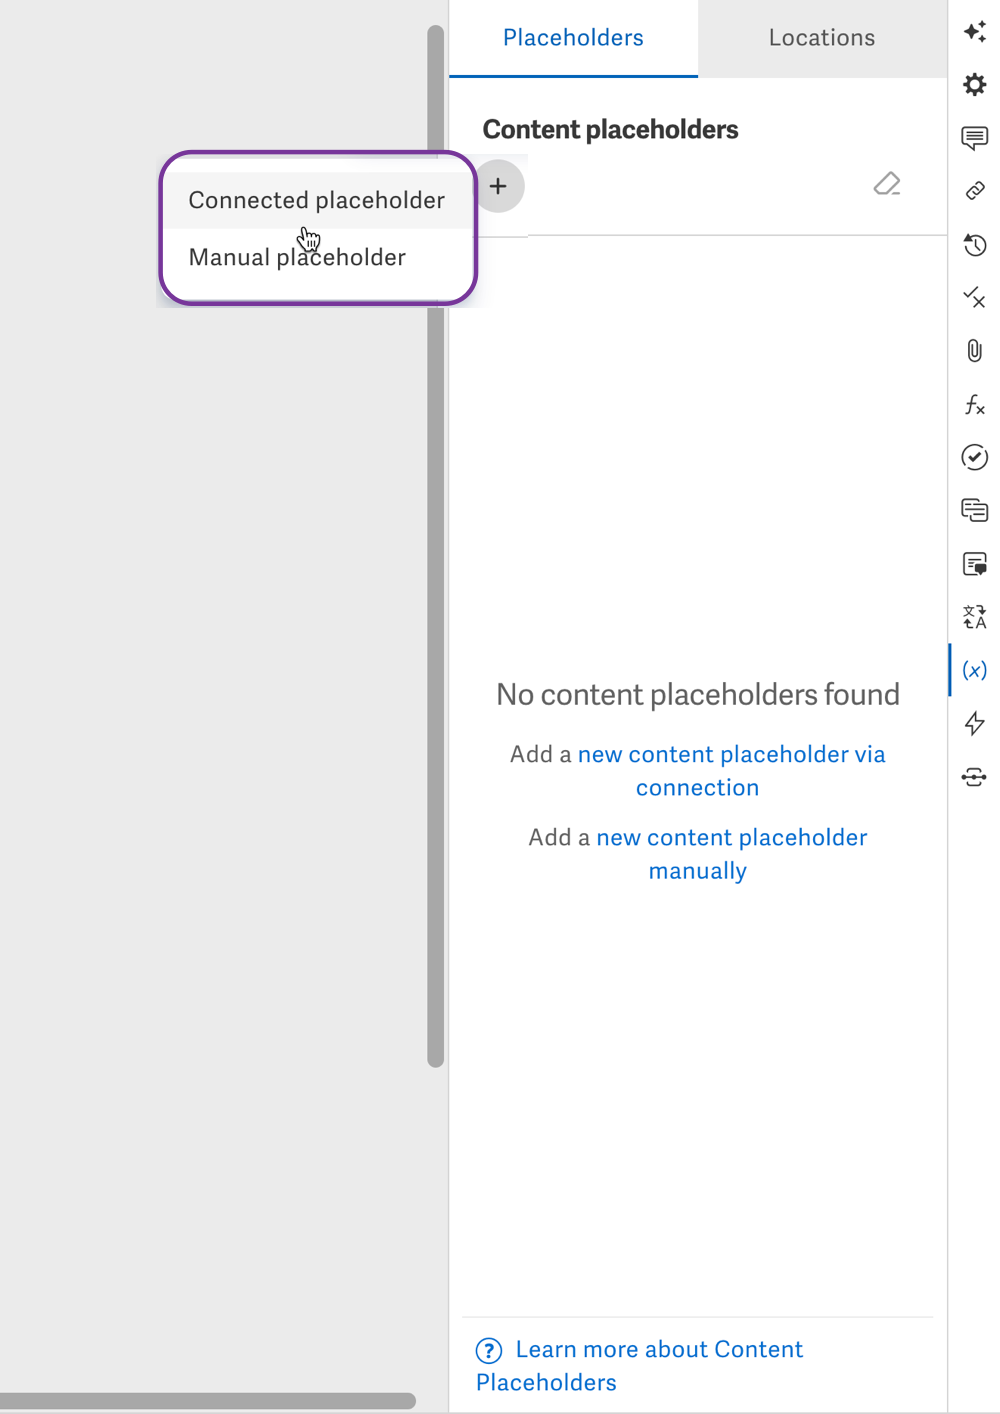
Task: Click Learn more about Content Placeholders
Action: (x=659, y=1350)
